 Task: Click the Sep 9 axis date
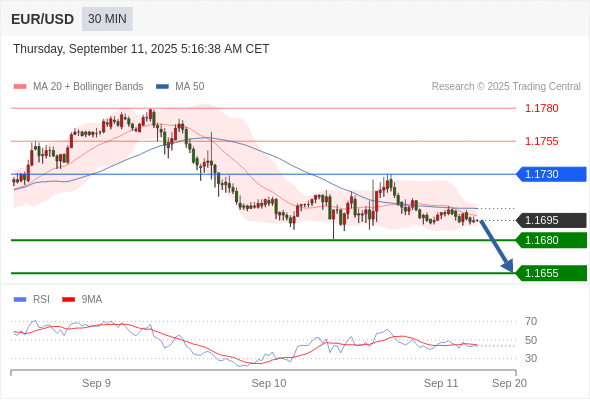coord(96,383)
